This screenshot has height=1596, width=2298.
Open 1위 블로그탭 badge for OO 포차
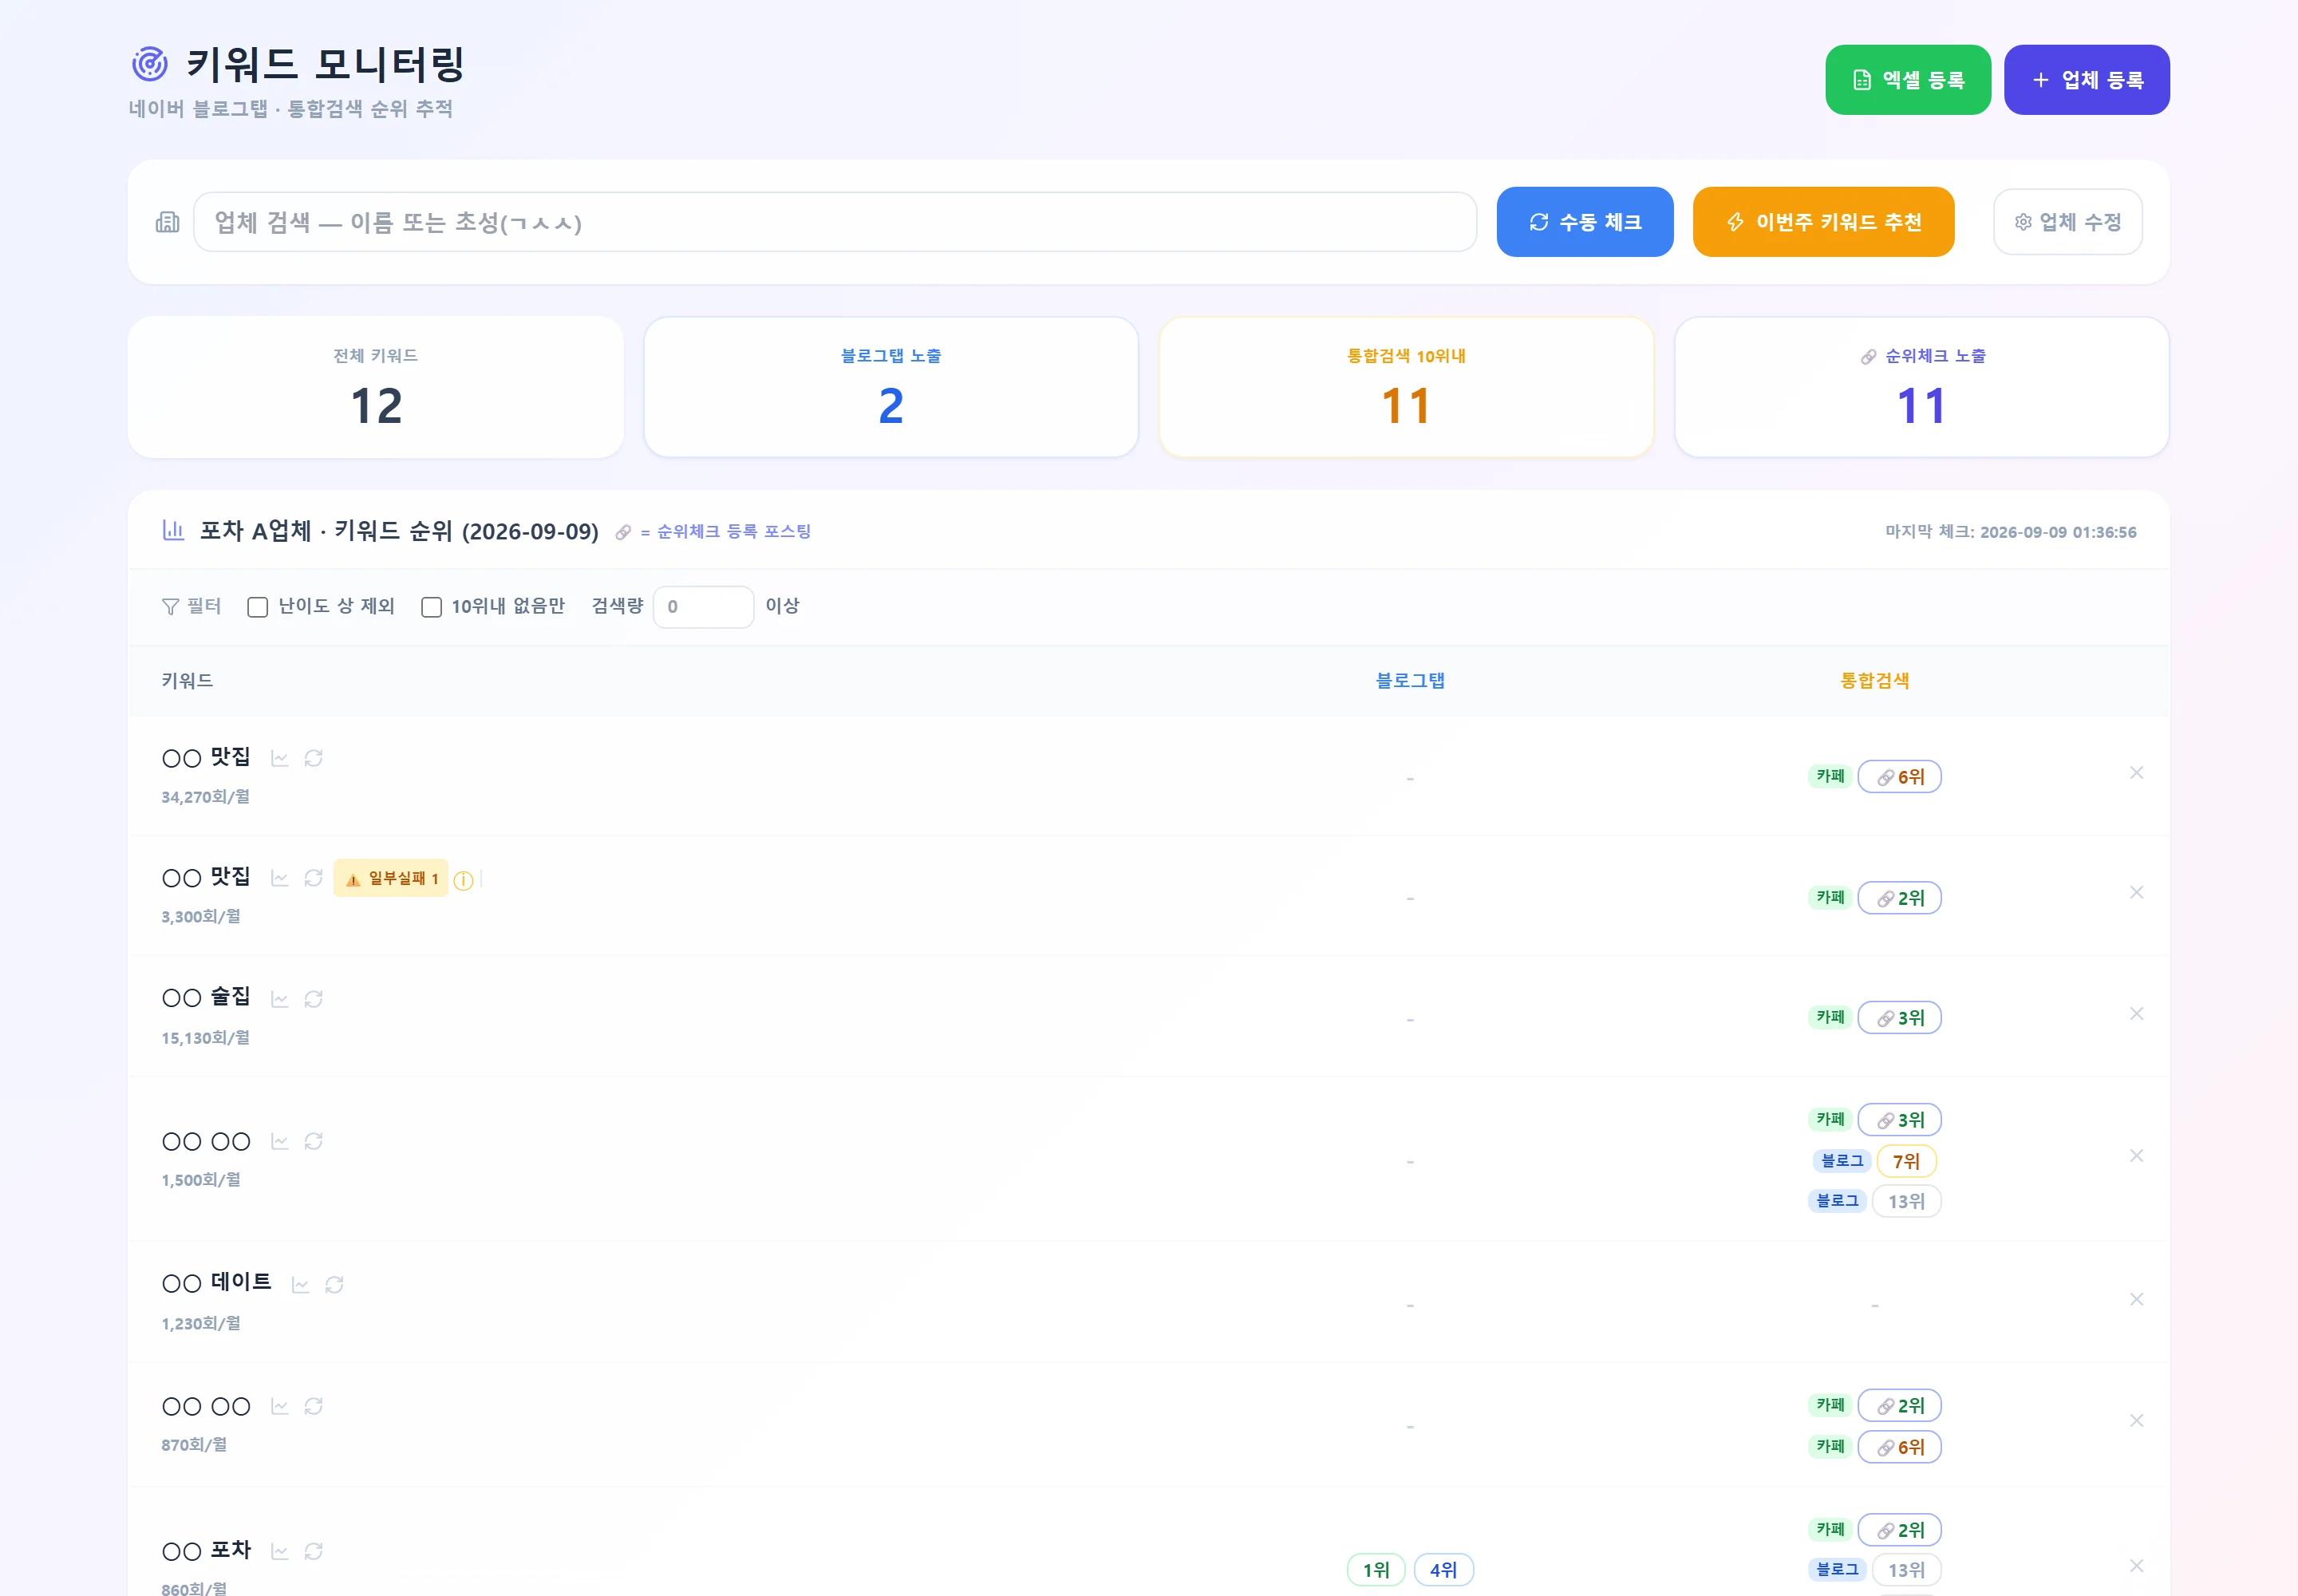1376,1570
